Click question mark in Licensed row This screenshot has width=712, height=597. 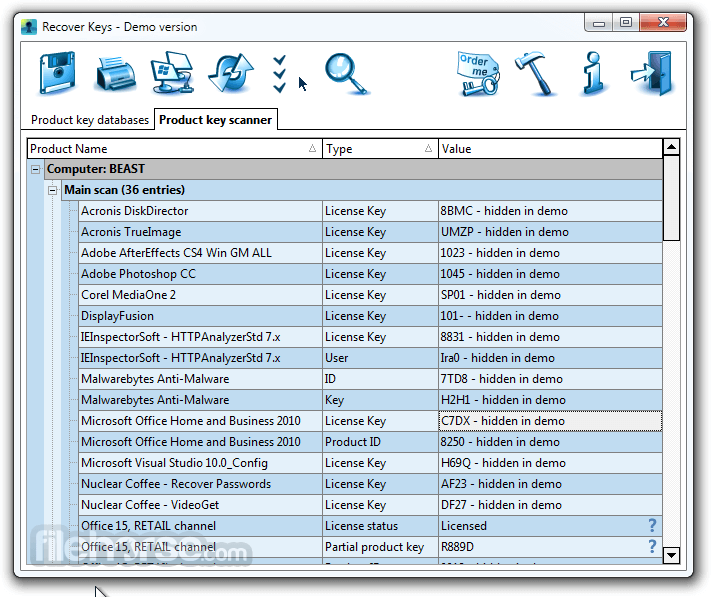[652, 525]
